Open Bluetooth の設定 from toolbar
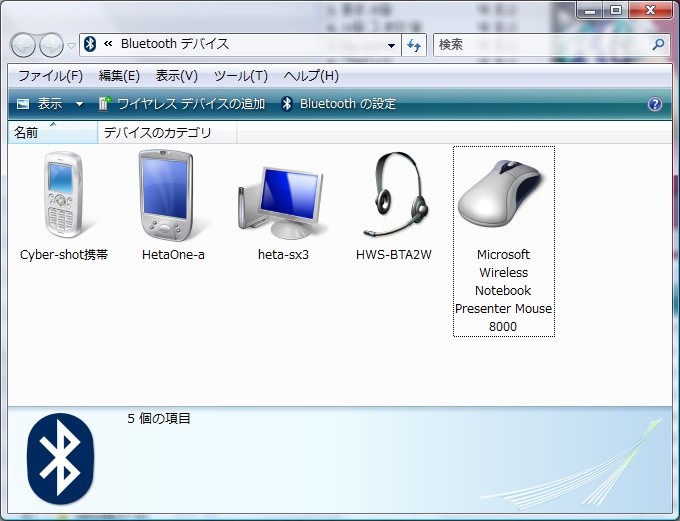 tap(339, 104)
